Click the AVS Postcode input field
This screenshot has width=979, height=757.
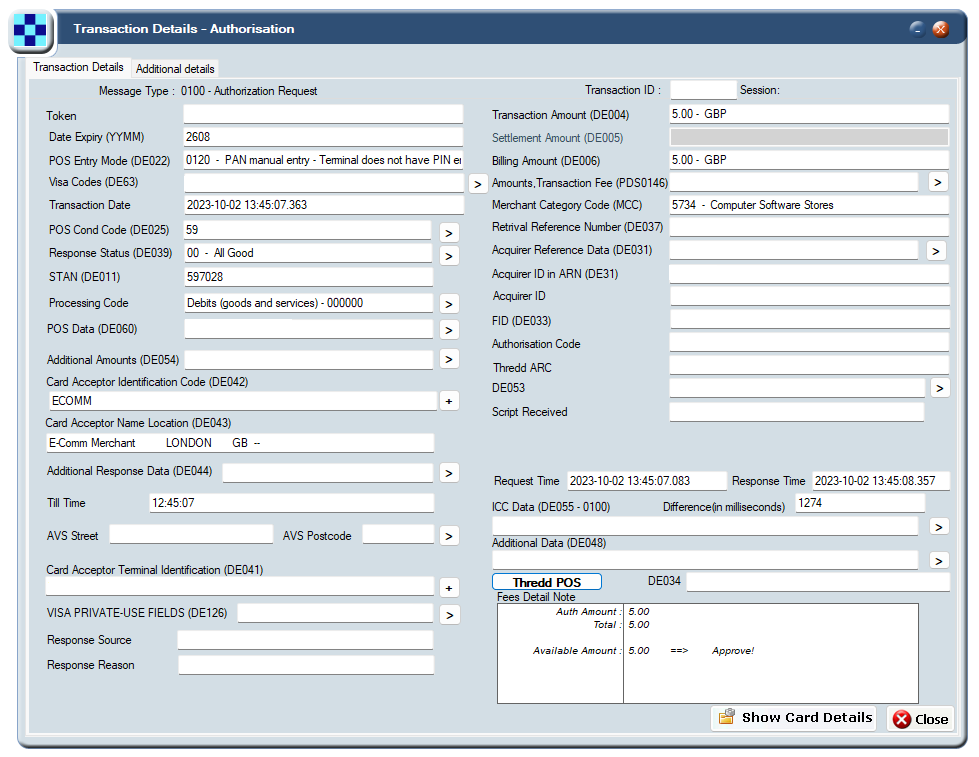pyautogui.click(x=398, y=535)
